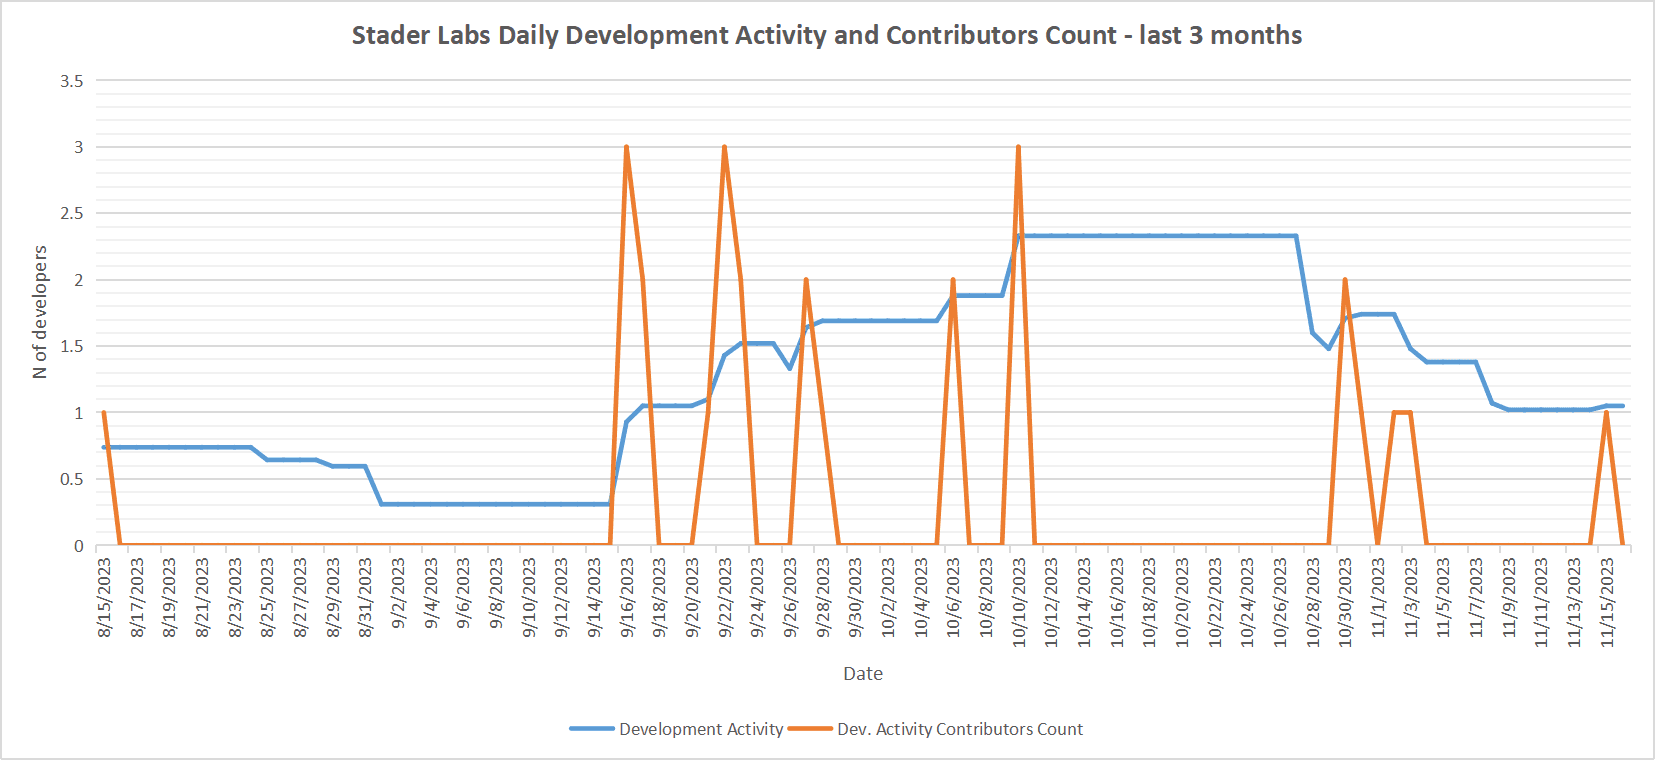The height and width of the screenshot is (760, 1655).
Task: Select the 9/2/2023 date axis label
Action: (x=398, y=593)
